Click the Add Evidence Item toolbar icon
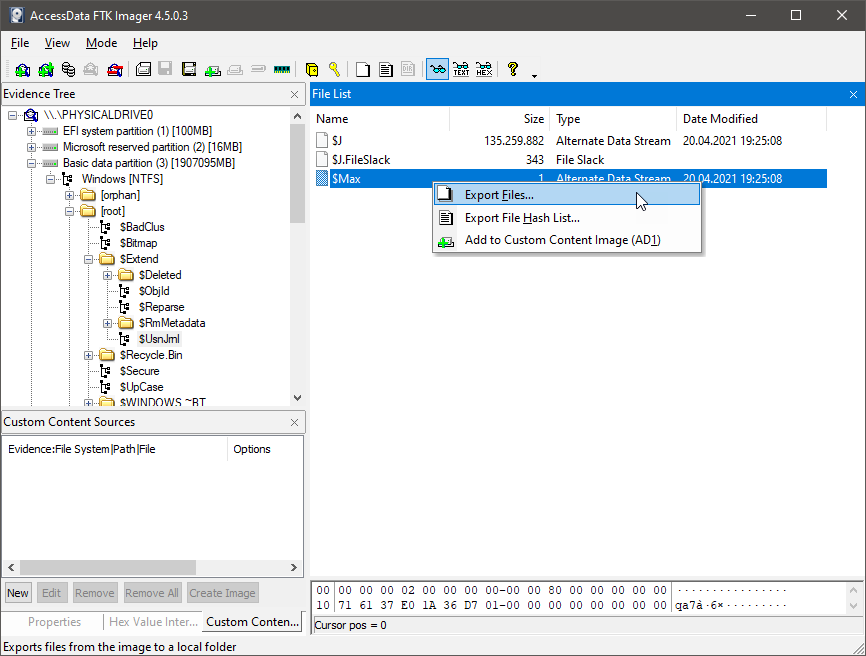 coord(23,70)
